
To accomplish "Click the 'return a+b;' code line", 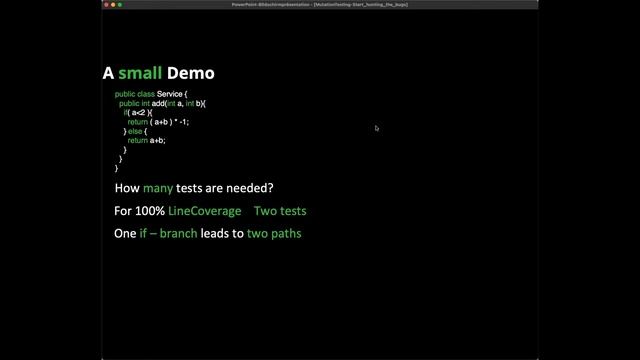I will pyautogui.click(x=147, y=140).
